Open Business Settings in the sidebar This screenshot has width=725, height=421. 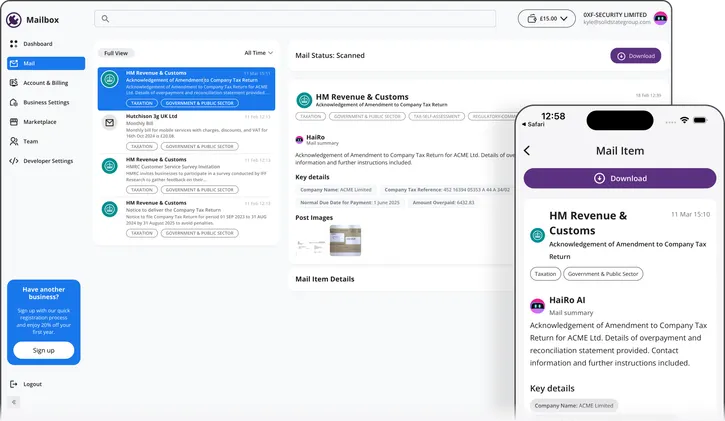(46, 102)
